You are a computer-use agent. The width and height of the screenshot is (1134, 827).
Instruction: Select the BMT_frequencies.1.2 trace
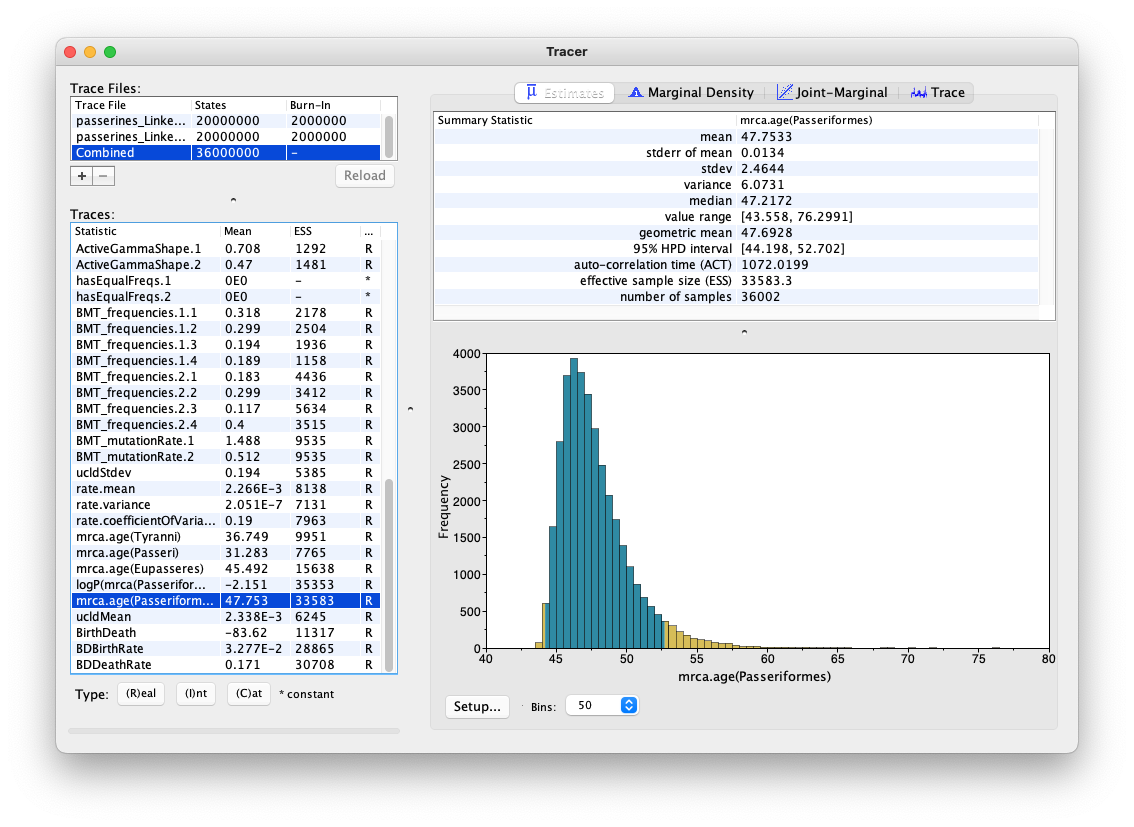pos(226,329)
